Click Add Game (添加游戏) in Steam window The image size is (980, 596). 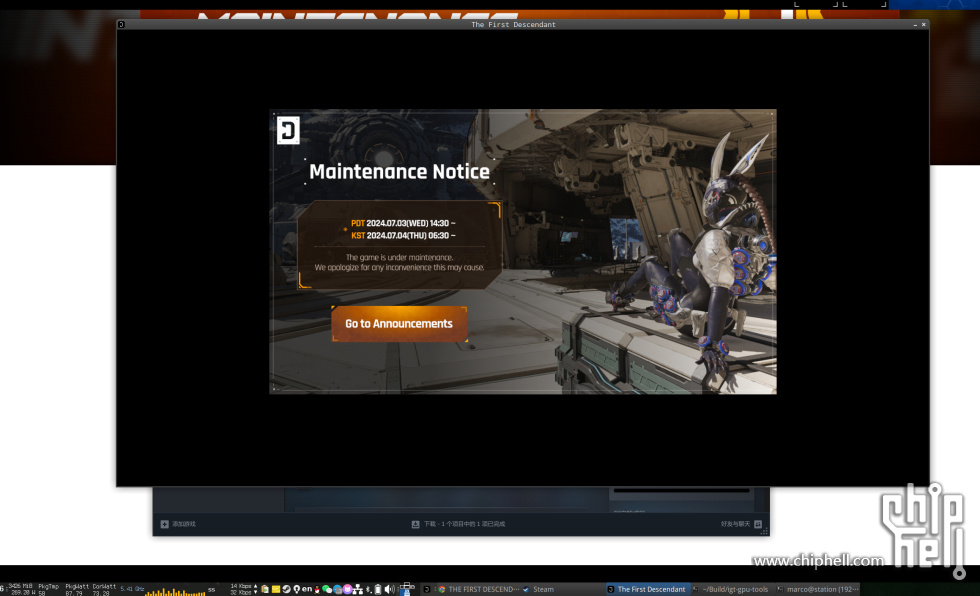click(x=184, y=524)
